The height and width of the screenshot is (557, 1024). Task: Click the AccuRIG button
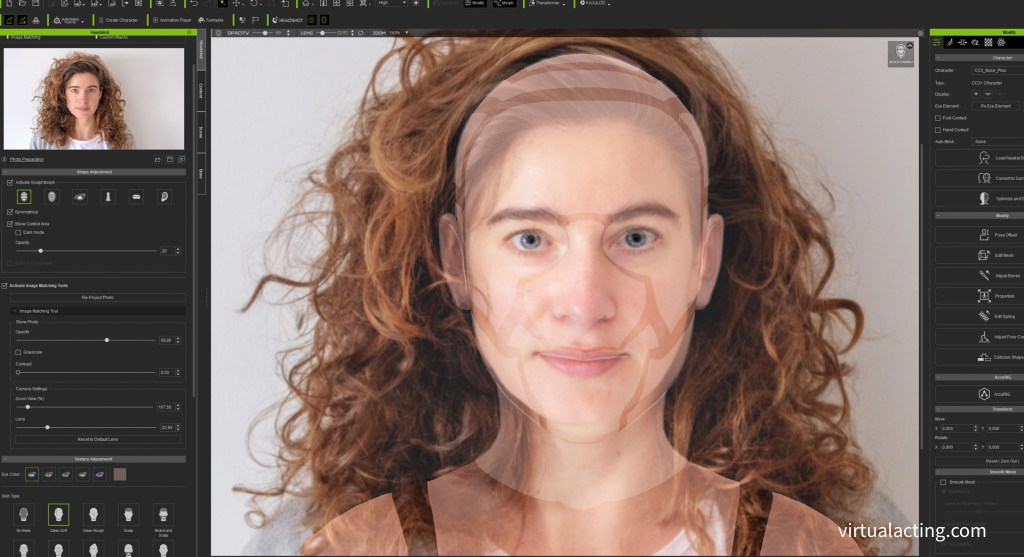[980, 394]
